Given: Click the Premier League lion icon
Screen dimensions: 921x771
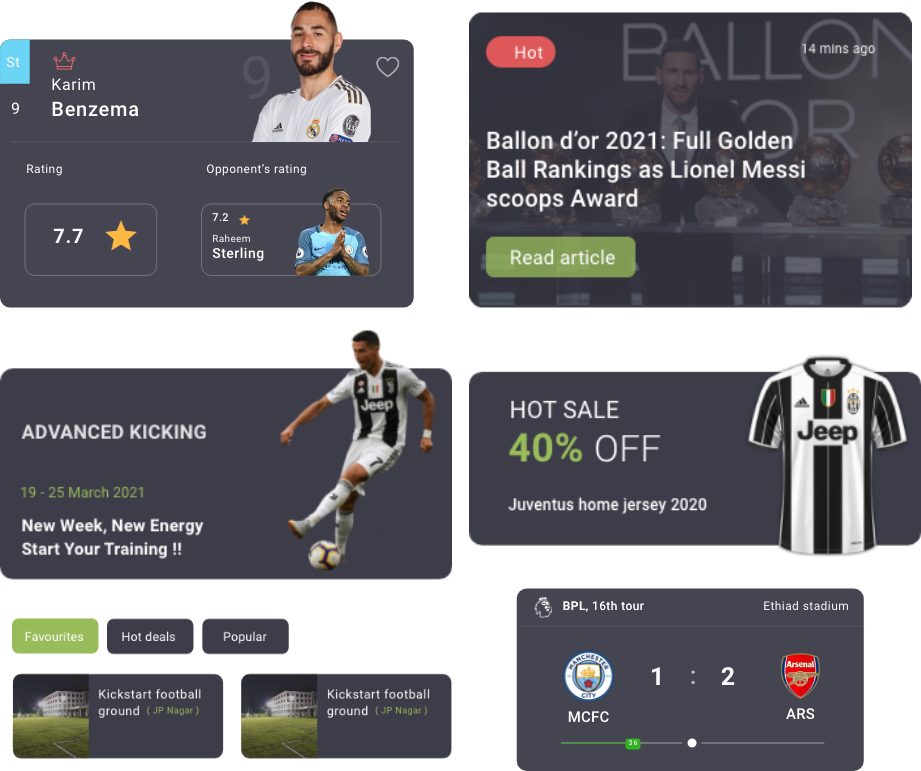Looking at the screenshot, I should tap(543, 607).
